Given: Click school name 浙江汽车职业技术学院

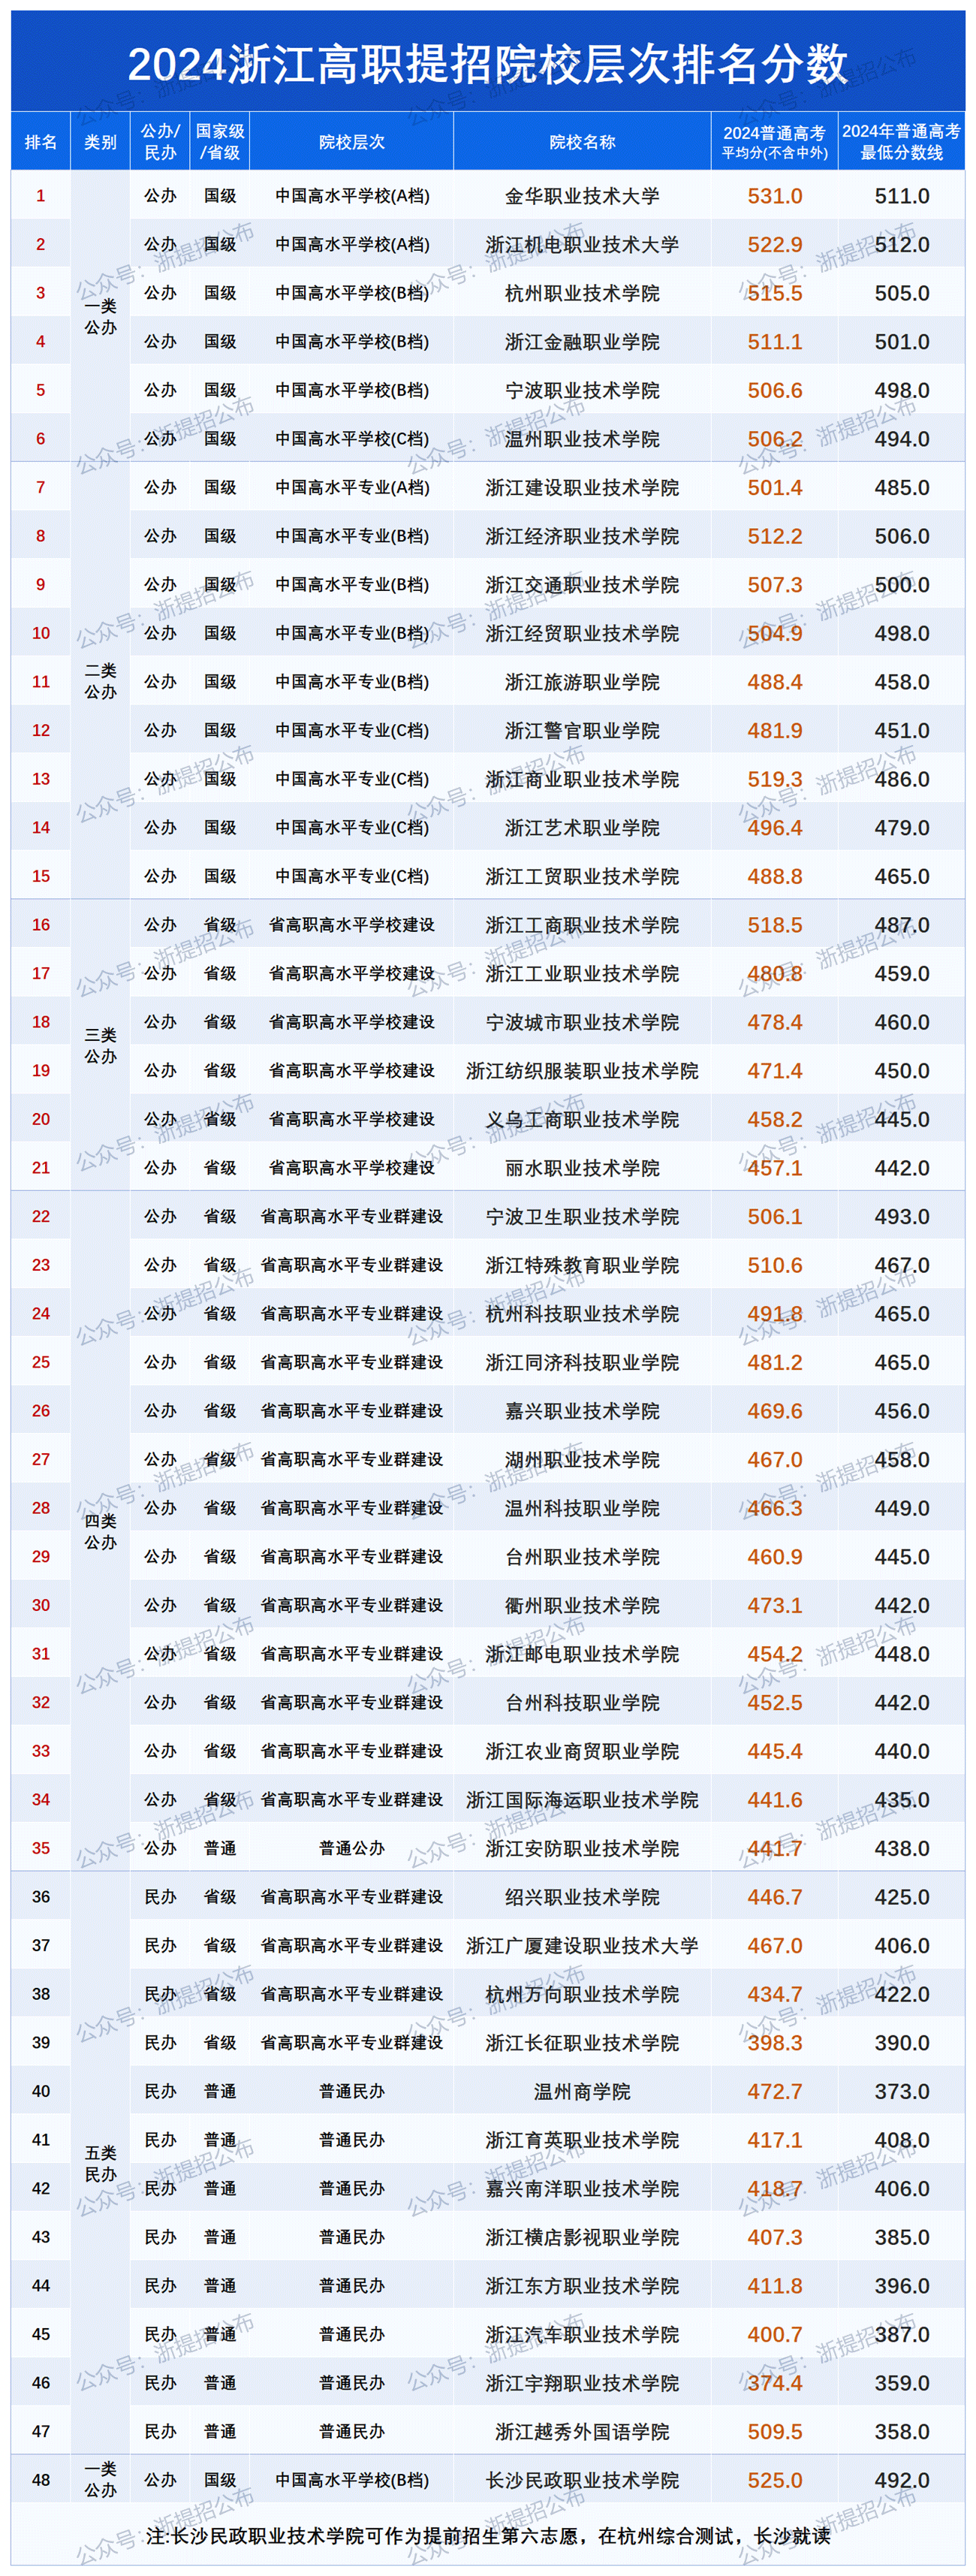Looking at the screenshot, I should (x=582, y=2334).
